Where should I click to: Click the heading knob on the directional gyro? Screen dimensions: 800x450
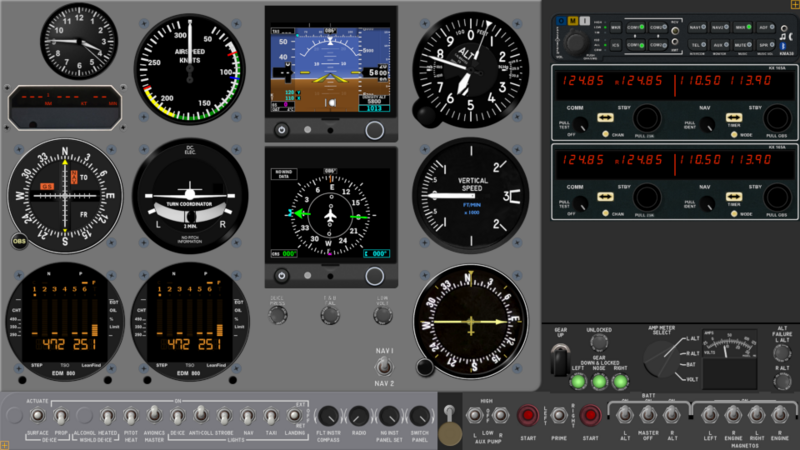(x=424, y=367)
